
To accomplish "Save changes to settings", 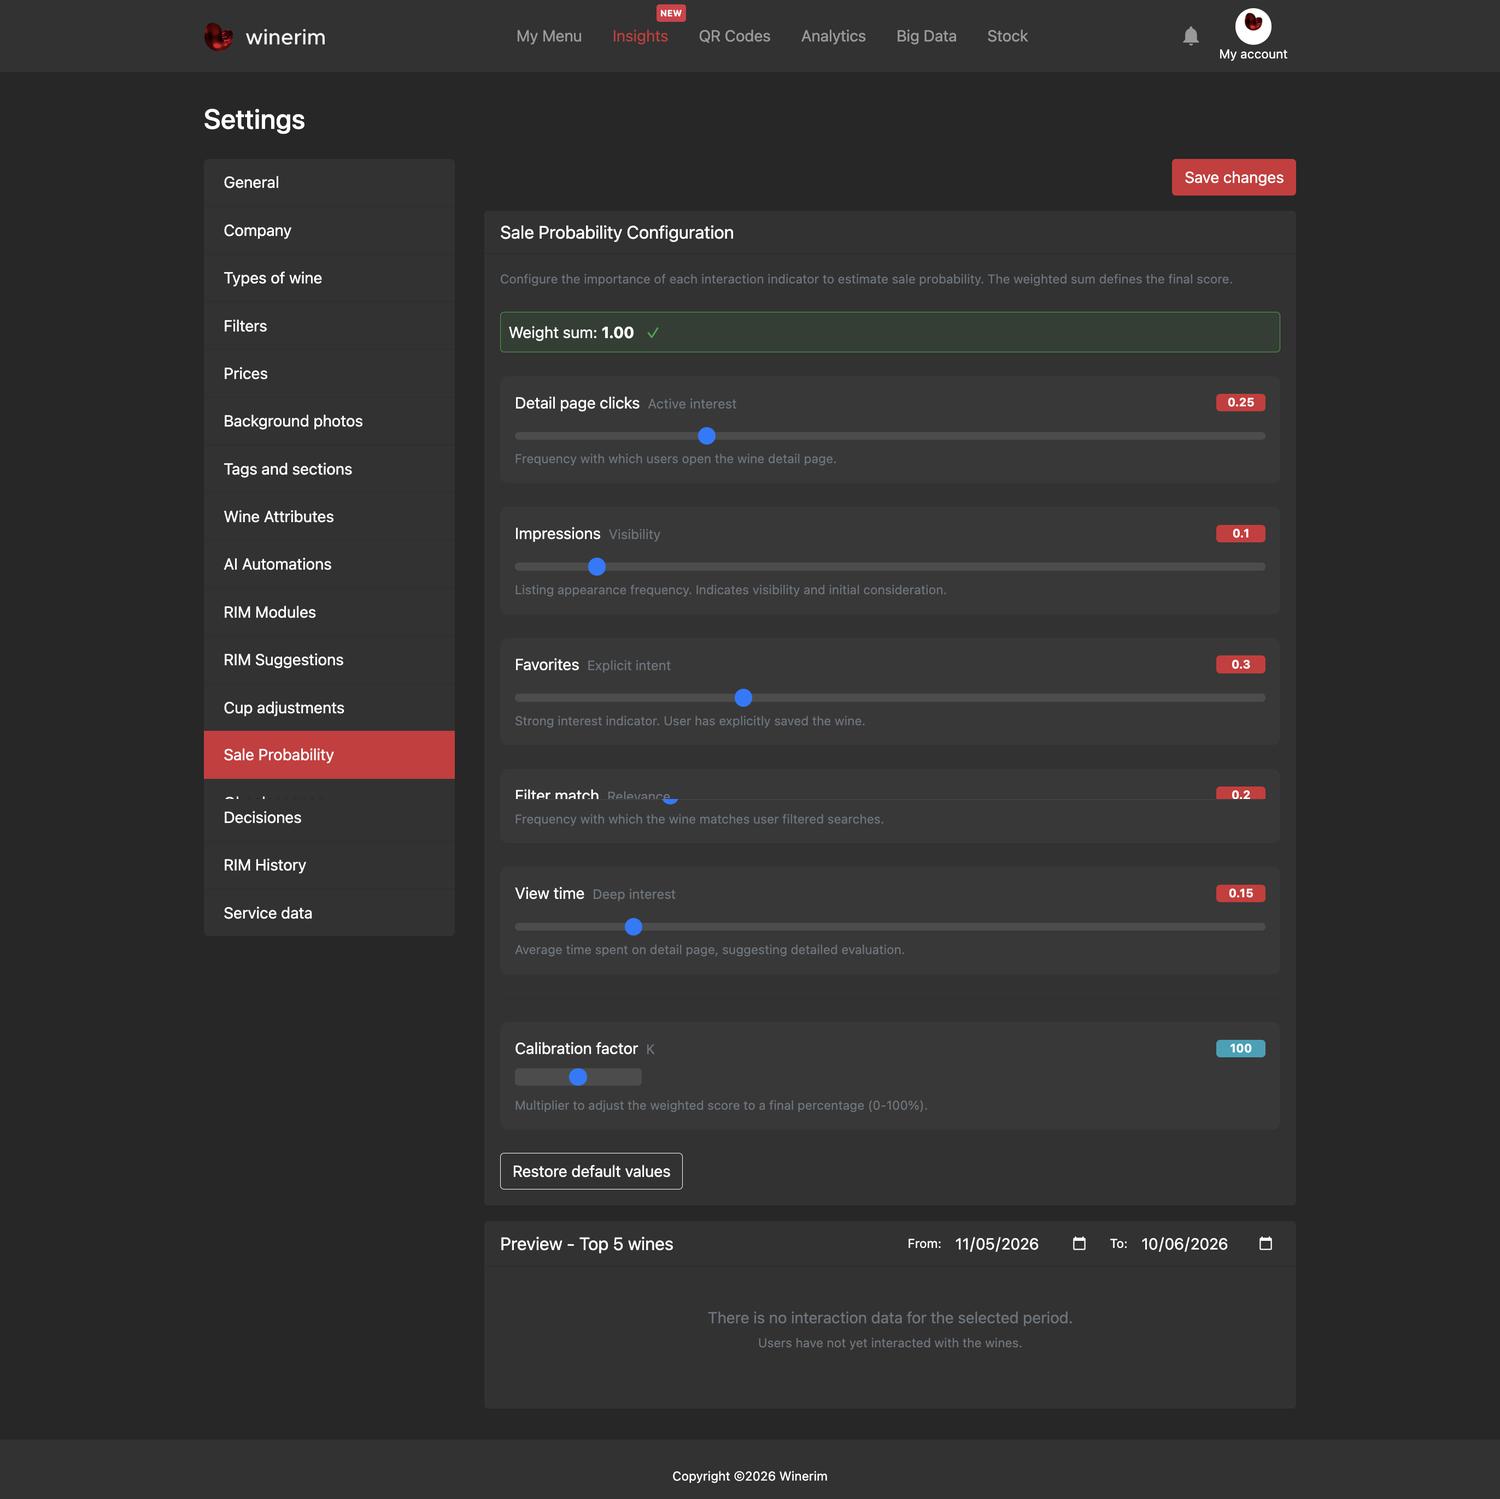I will coord(1233,177).
